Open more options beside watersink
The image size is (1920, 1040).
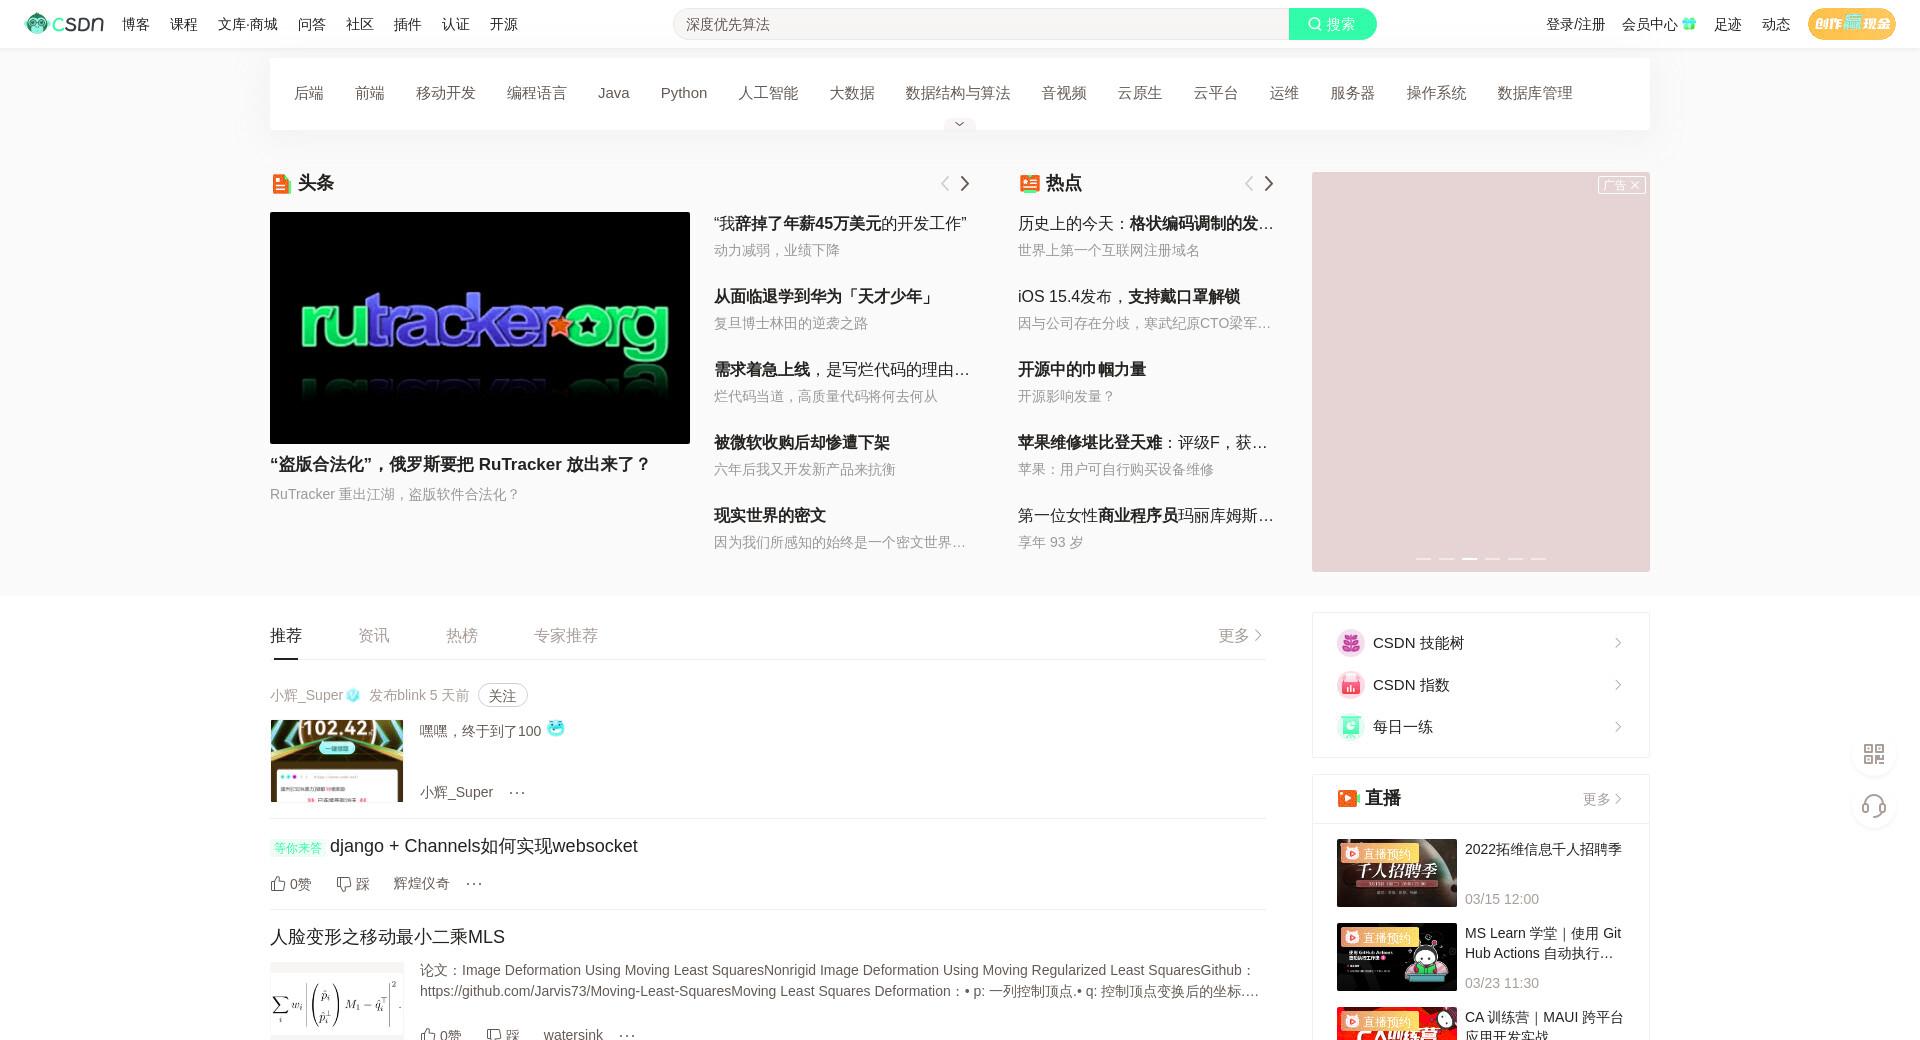tap(627, 1034)
